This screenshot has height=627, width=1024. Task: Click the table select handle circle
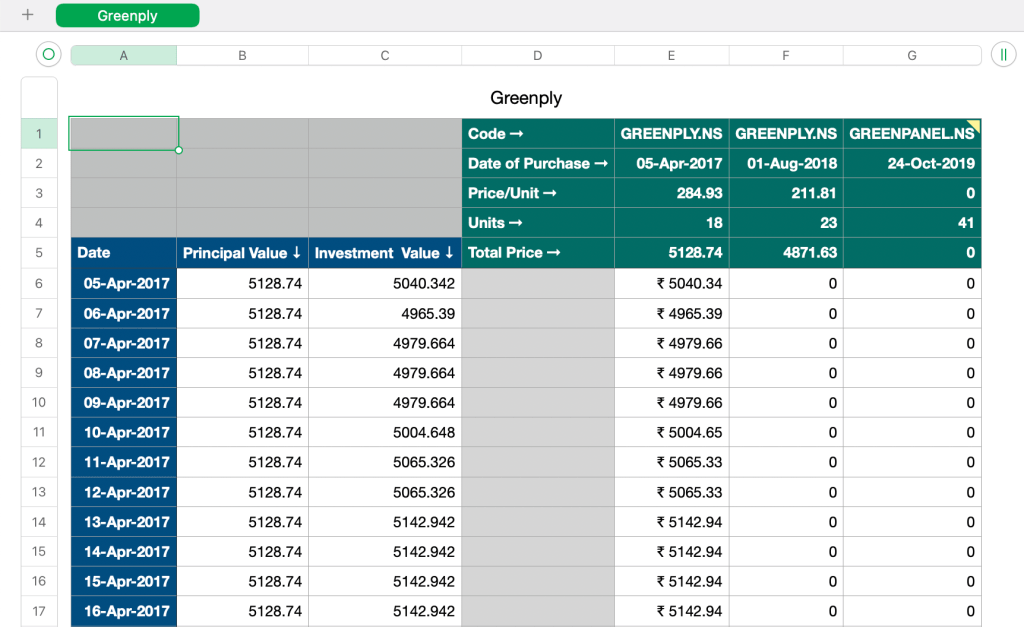(48, 55)
